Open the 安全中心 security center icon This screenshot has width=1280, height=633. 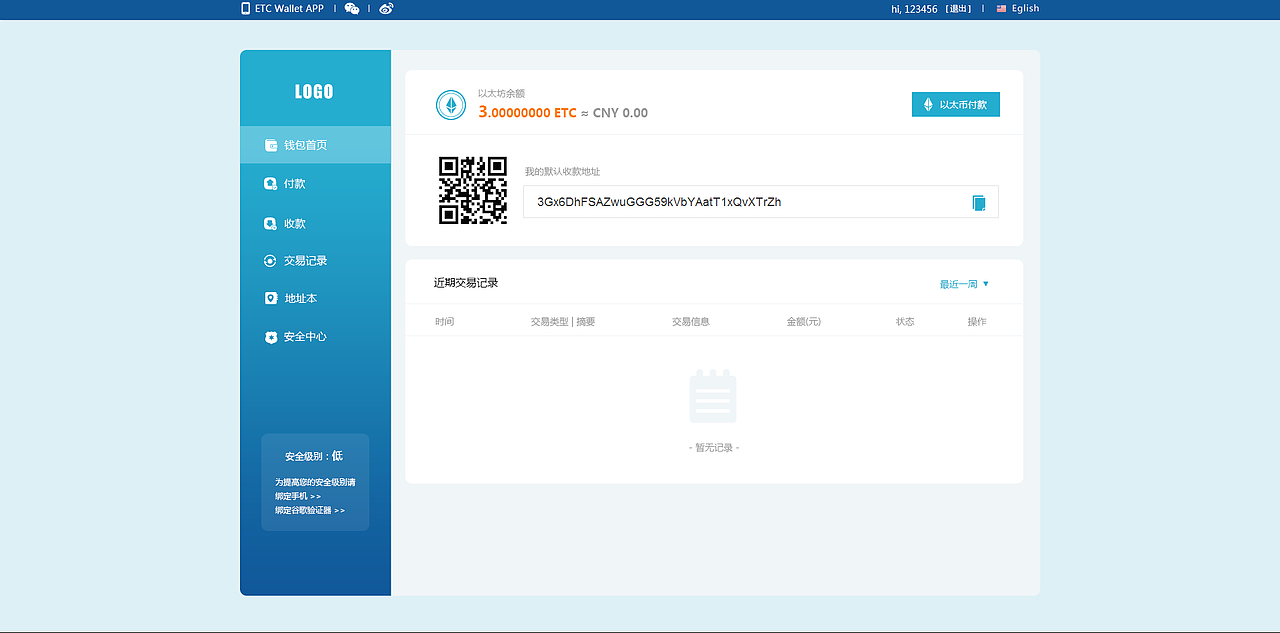(x=270, y=336)
